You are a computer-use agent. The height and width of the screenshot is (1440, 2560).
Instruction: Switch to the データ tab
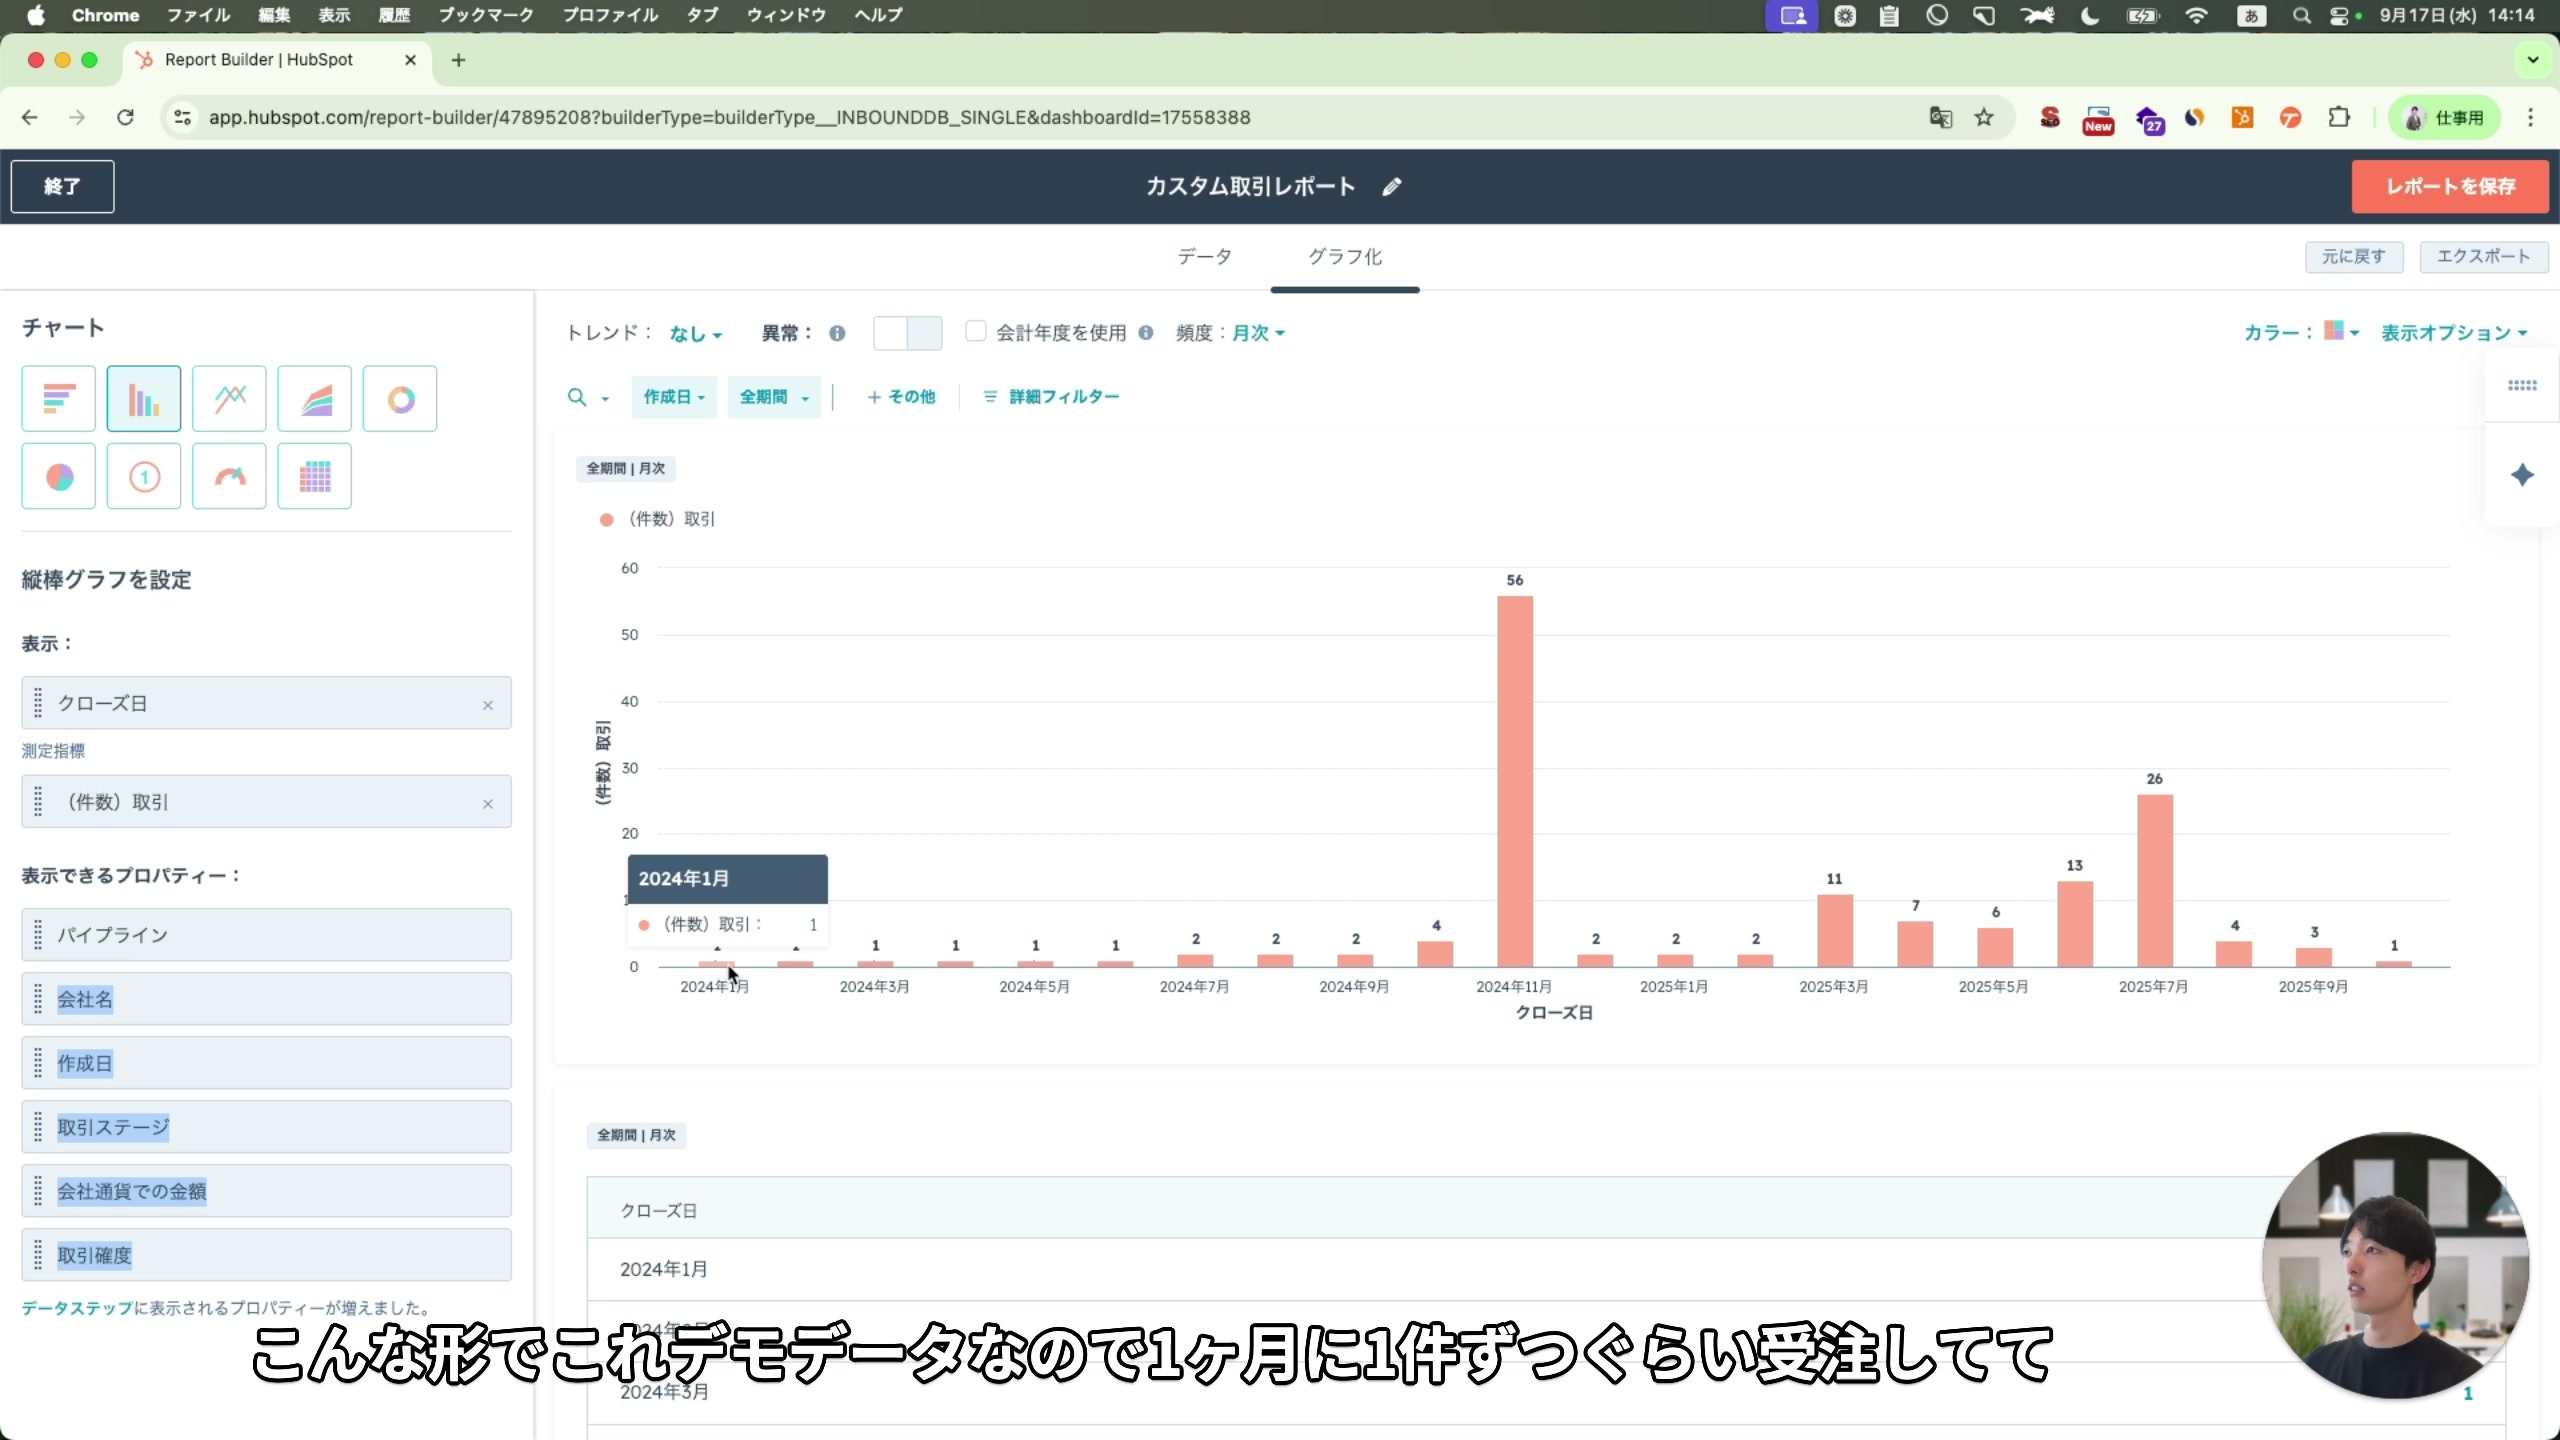pyautogui.click(x=1204, y=256)
